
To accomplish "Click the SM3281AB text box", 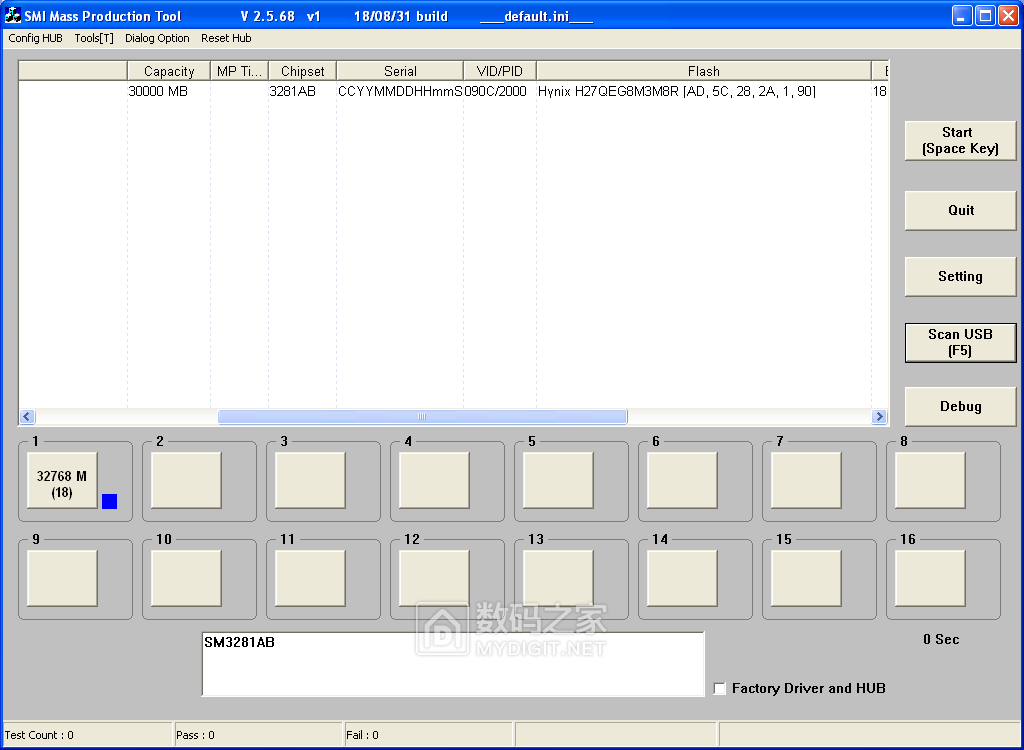I will pos(453,664).
